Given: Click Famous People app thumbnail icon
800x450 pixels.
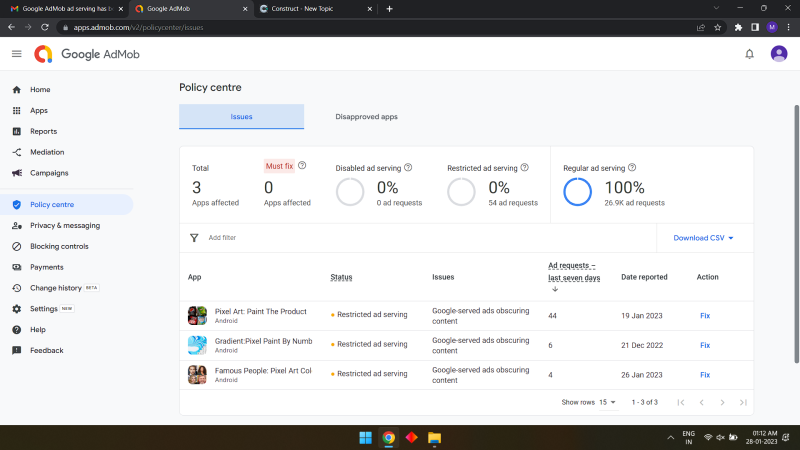Looking at the screenshot, I should pos(197,374).
